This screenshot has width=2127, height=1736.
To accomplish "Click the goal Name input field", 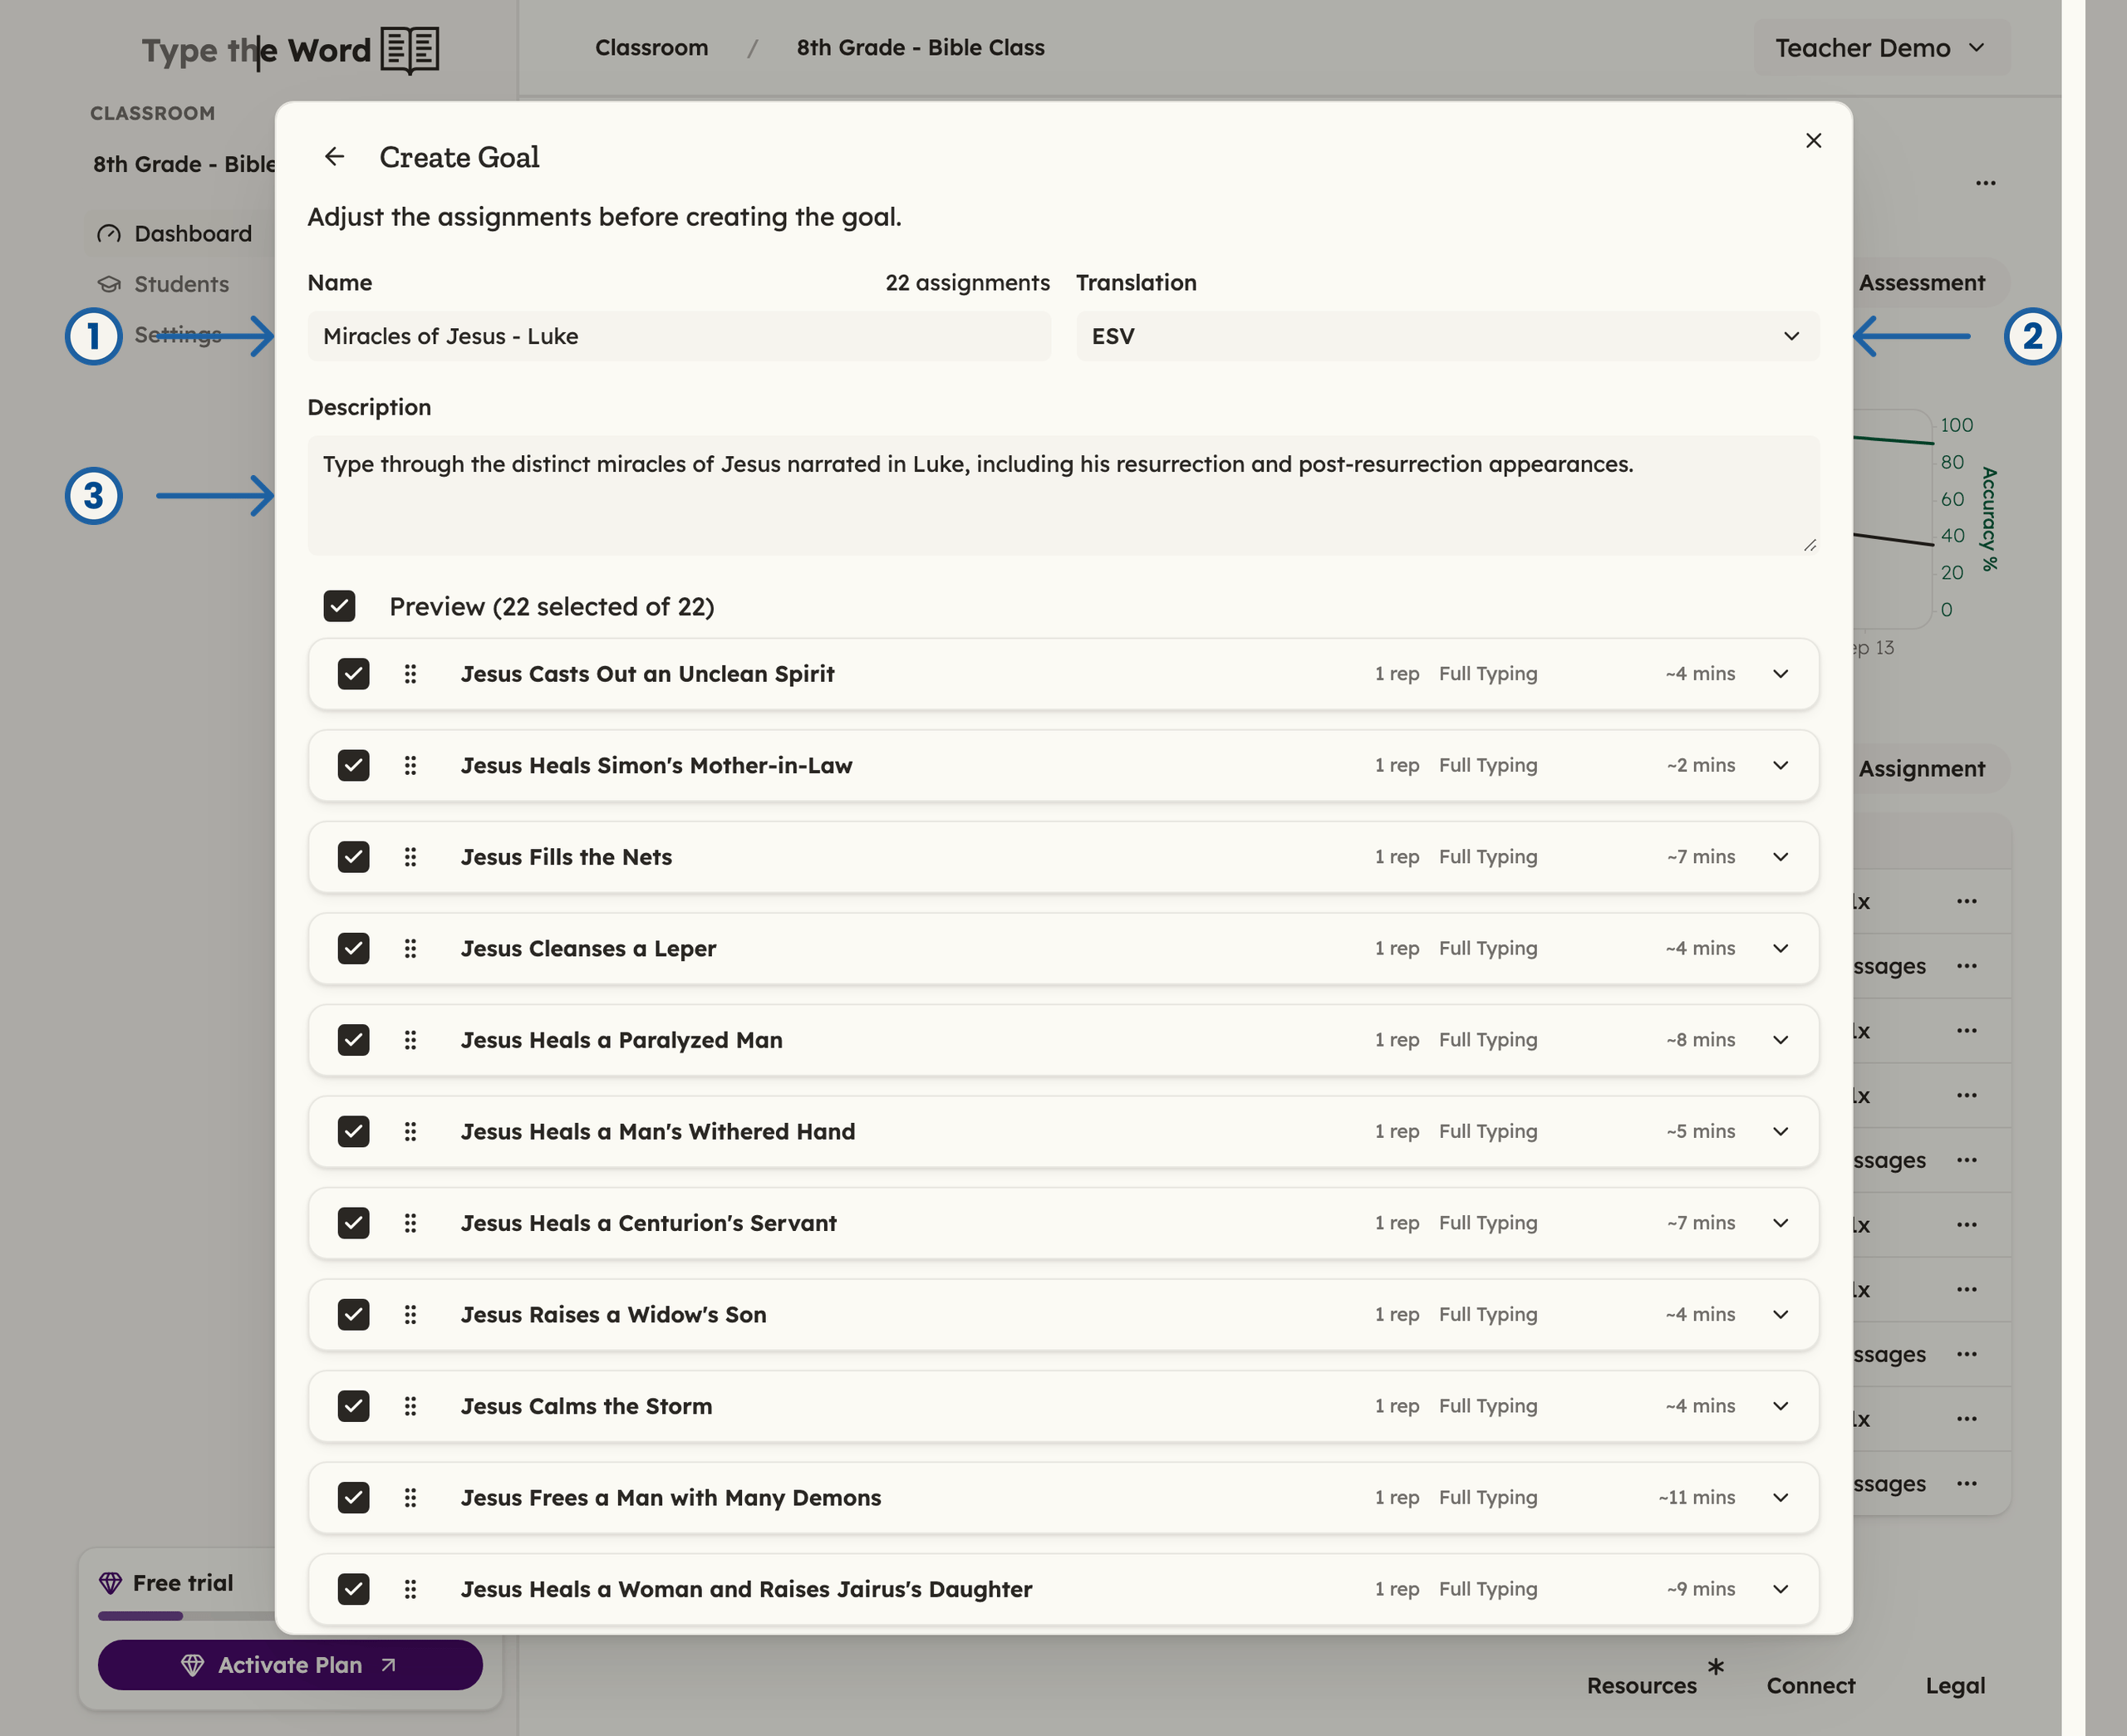I will tap(679, 336).
